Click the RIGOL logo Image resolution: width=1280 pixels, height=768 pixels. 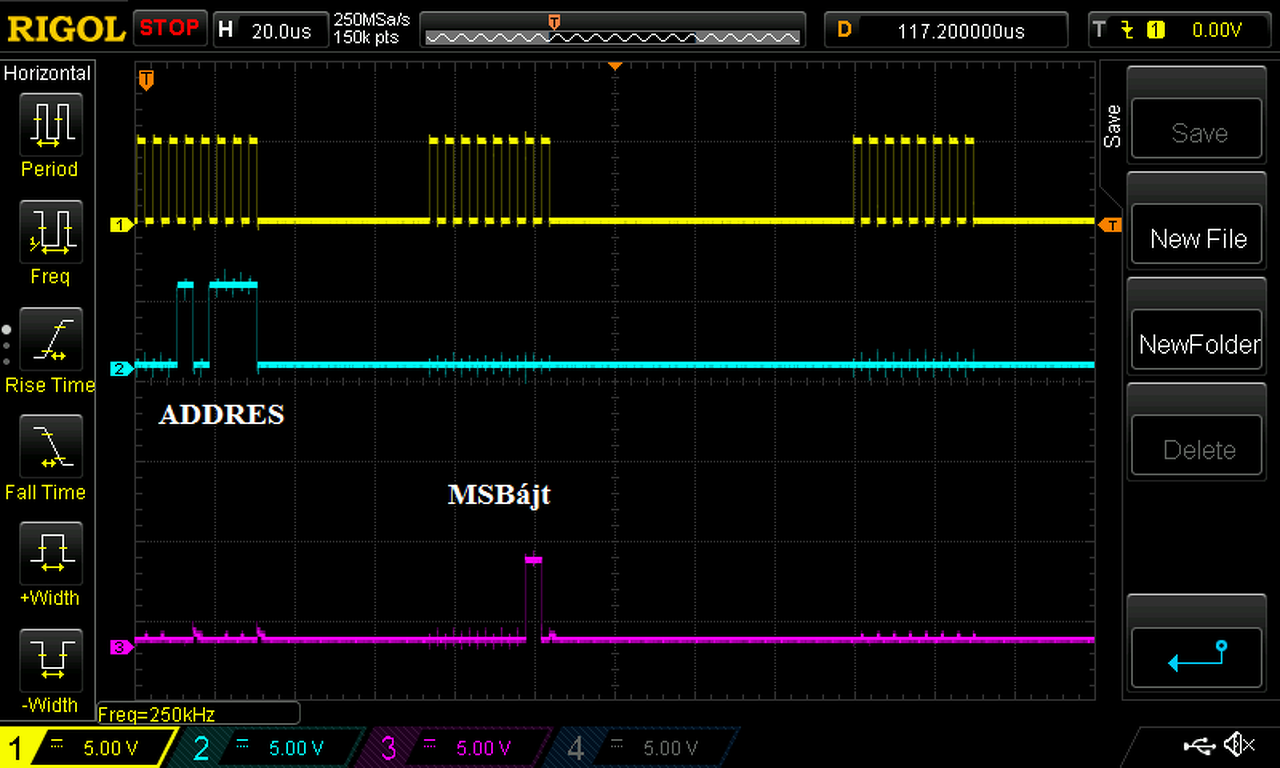pyautogui.click(x=66, y=28)
